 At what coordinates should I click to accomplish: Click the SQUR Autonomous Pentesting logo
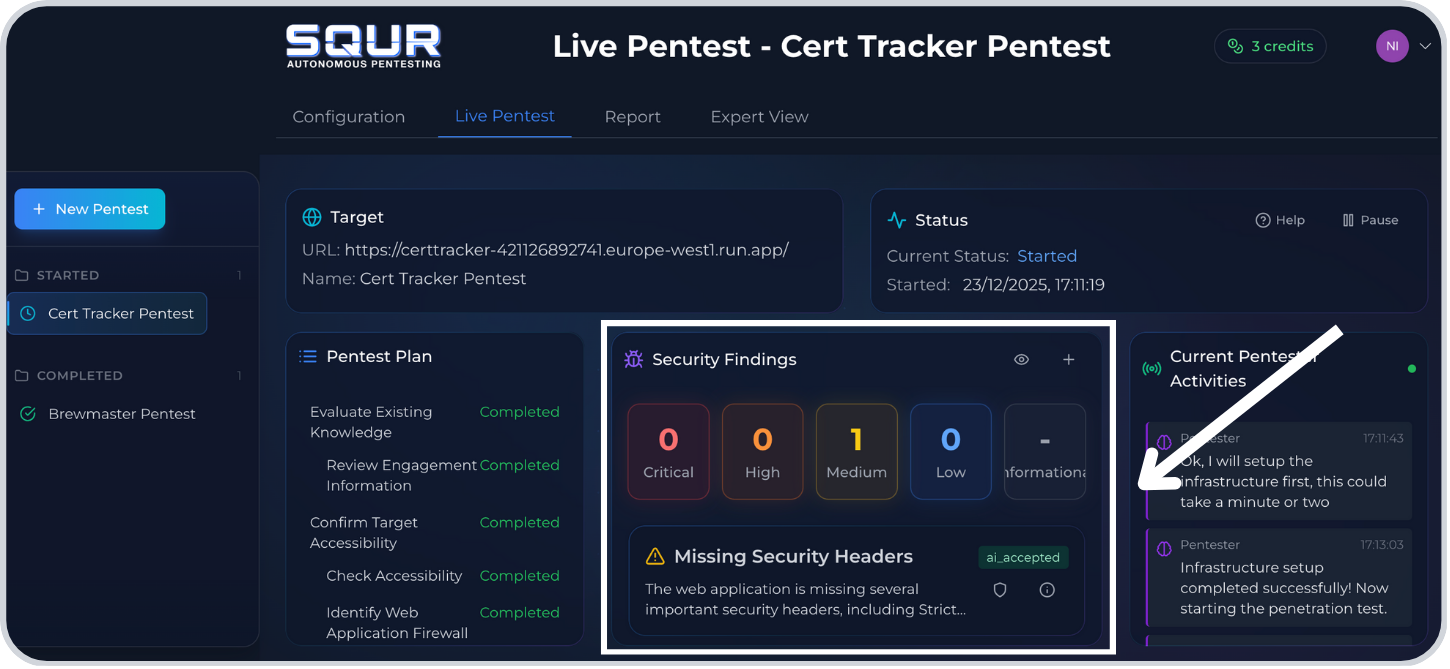click(363, 46)
